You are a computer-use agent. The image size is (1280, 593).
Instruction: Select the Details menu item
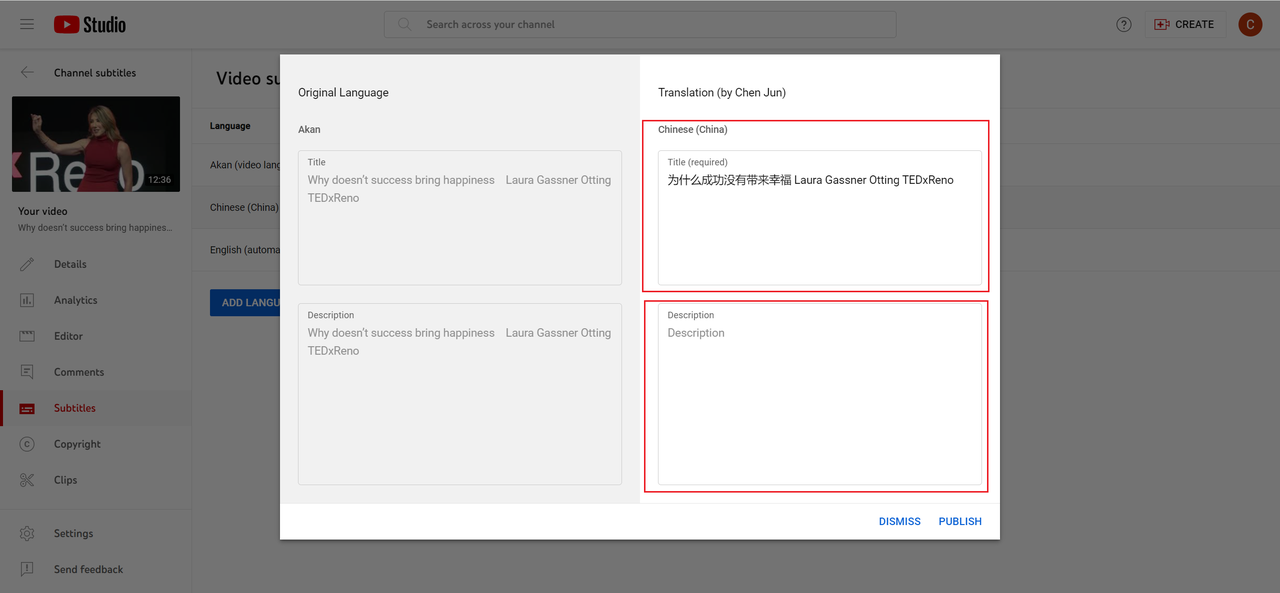[x=70, y=264]
